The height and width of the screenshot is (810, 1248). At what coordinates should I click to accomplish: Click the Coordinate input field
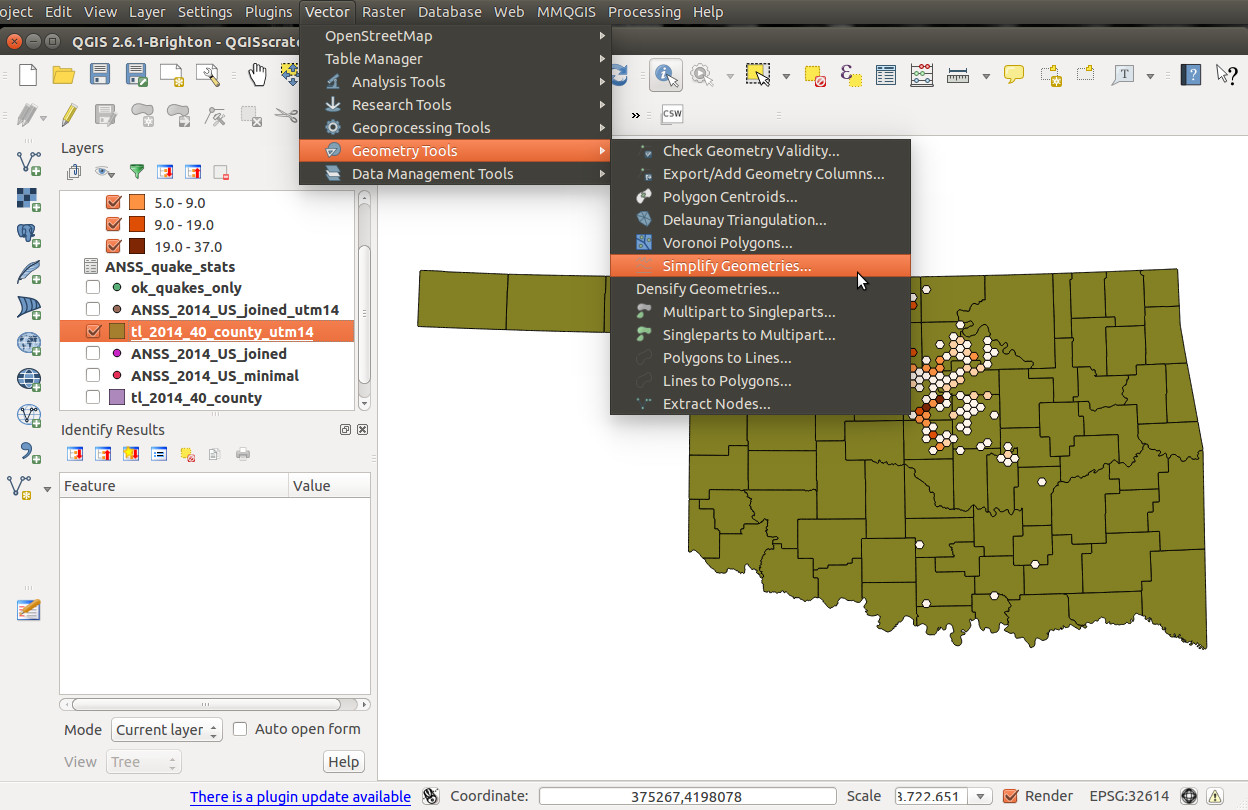pos(686,797)
